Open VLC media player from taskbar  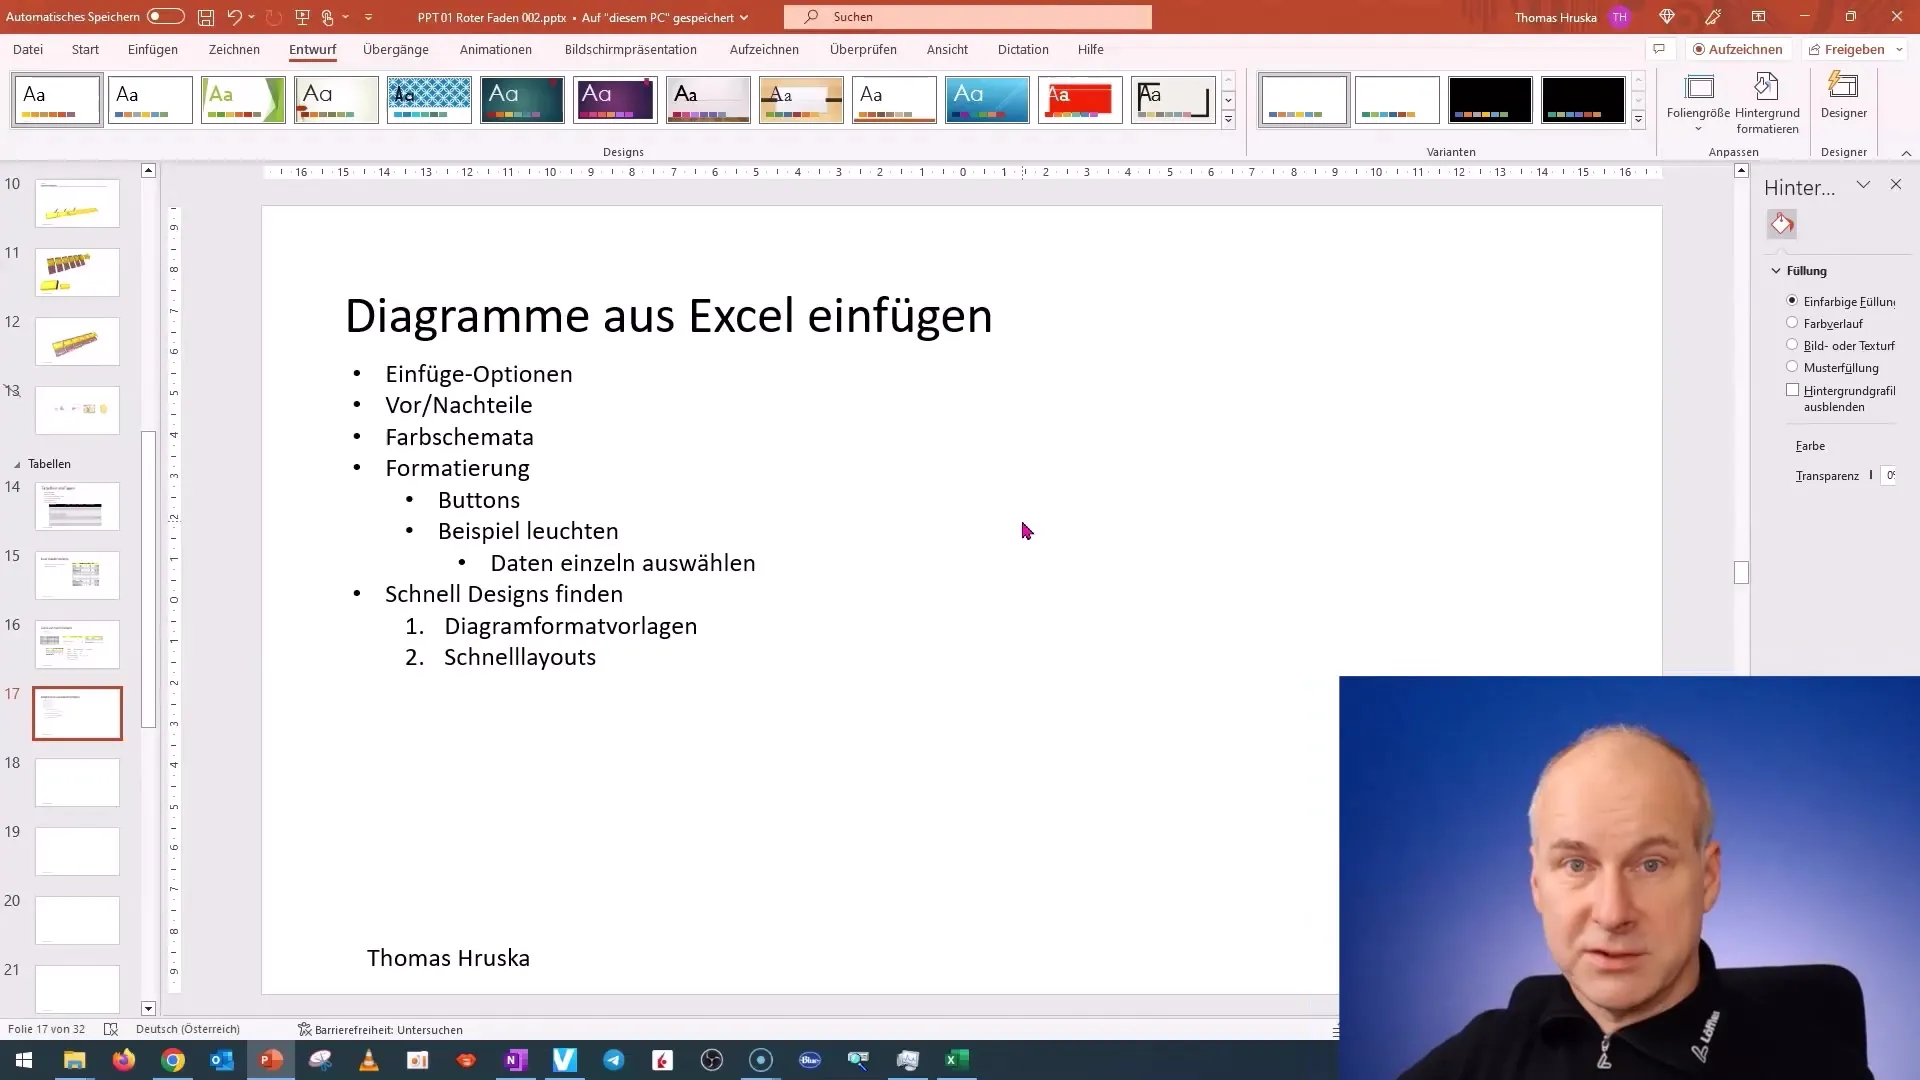coord(369,1060)
